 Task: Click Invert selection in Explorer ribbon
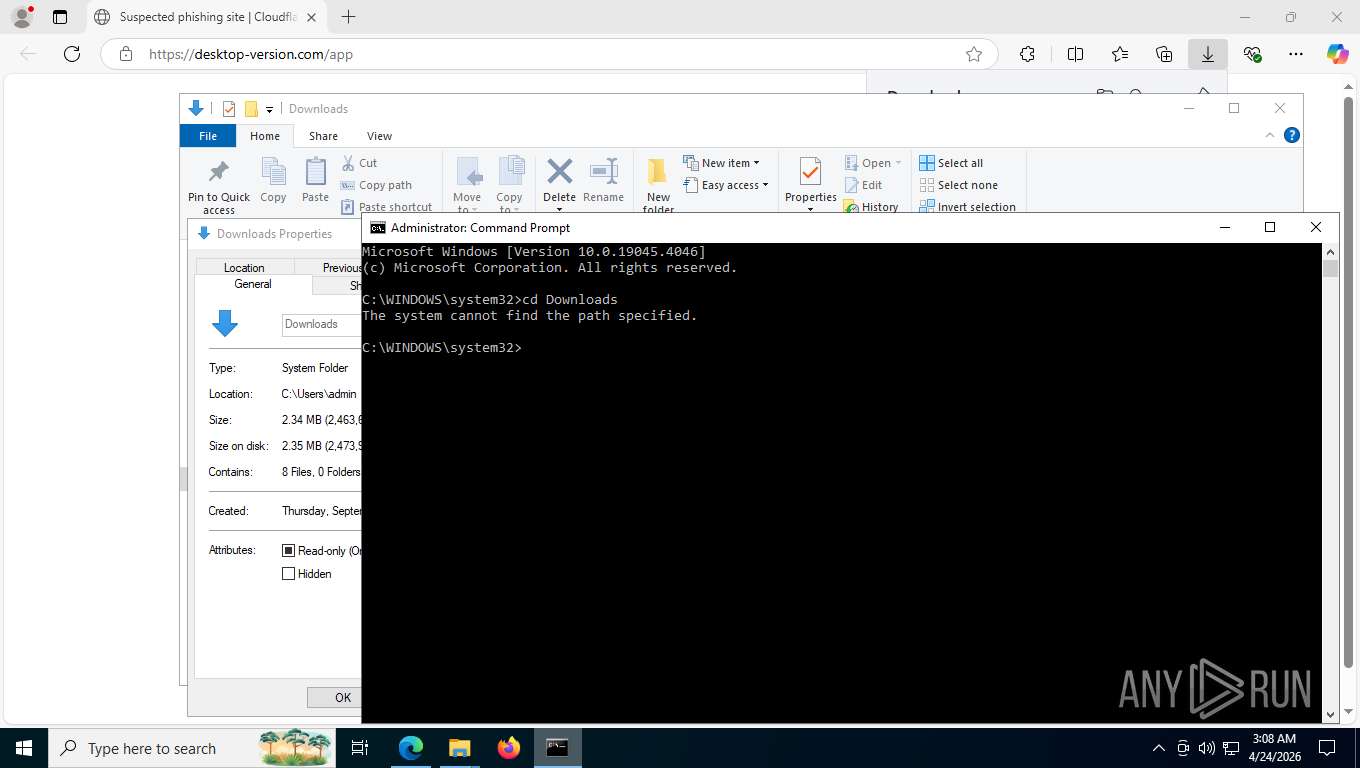967,207
